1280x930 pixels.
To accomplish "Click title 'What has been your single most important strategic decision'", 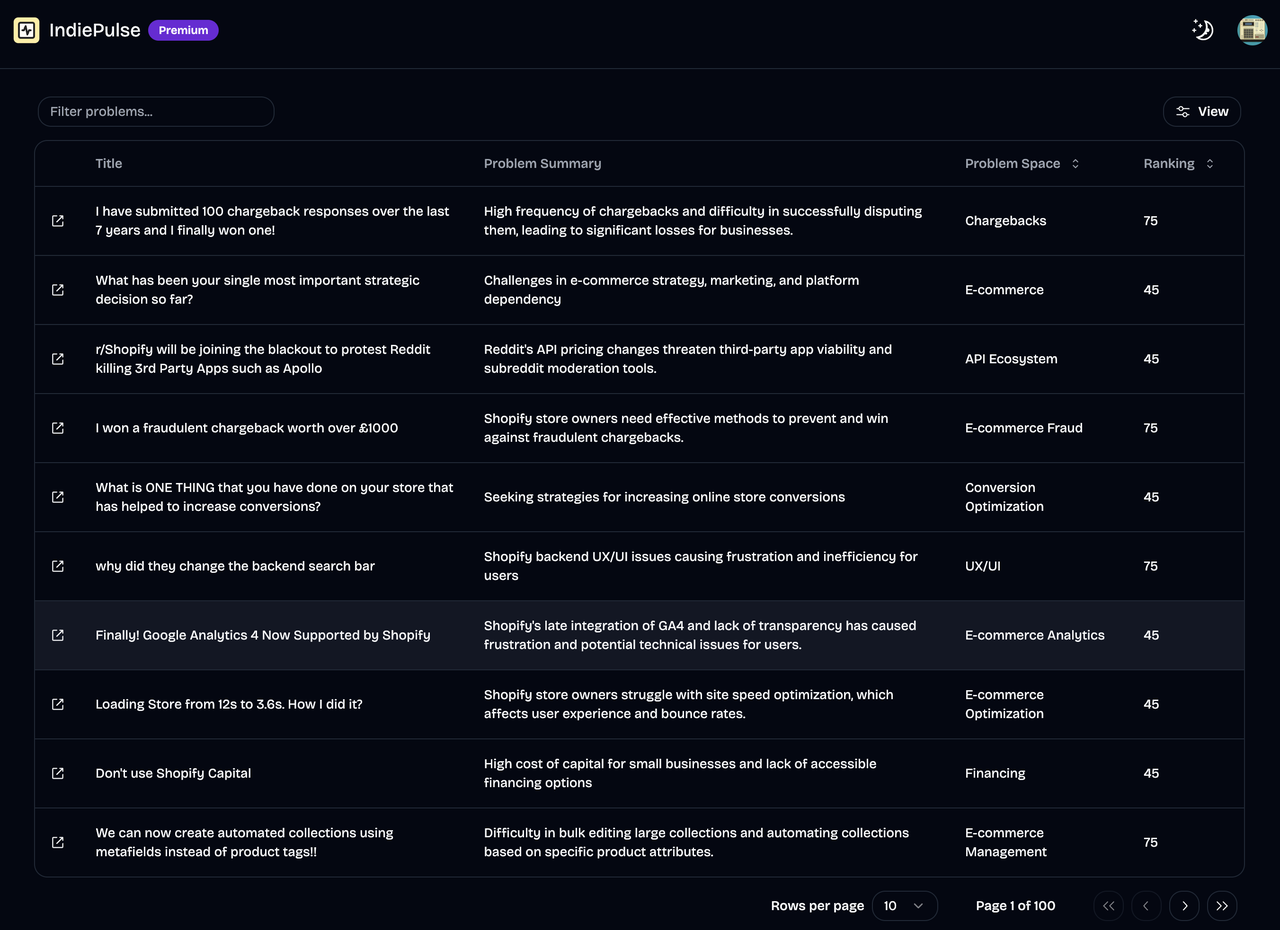I will pyautogui.click(x=258, y=290).
